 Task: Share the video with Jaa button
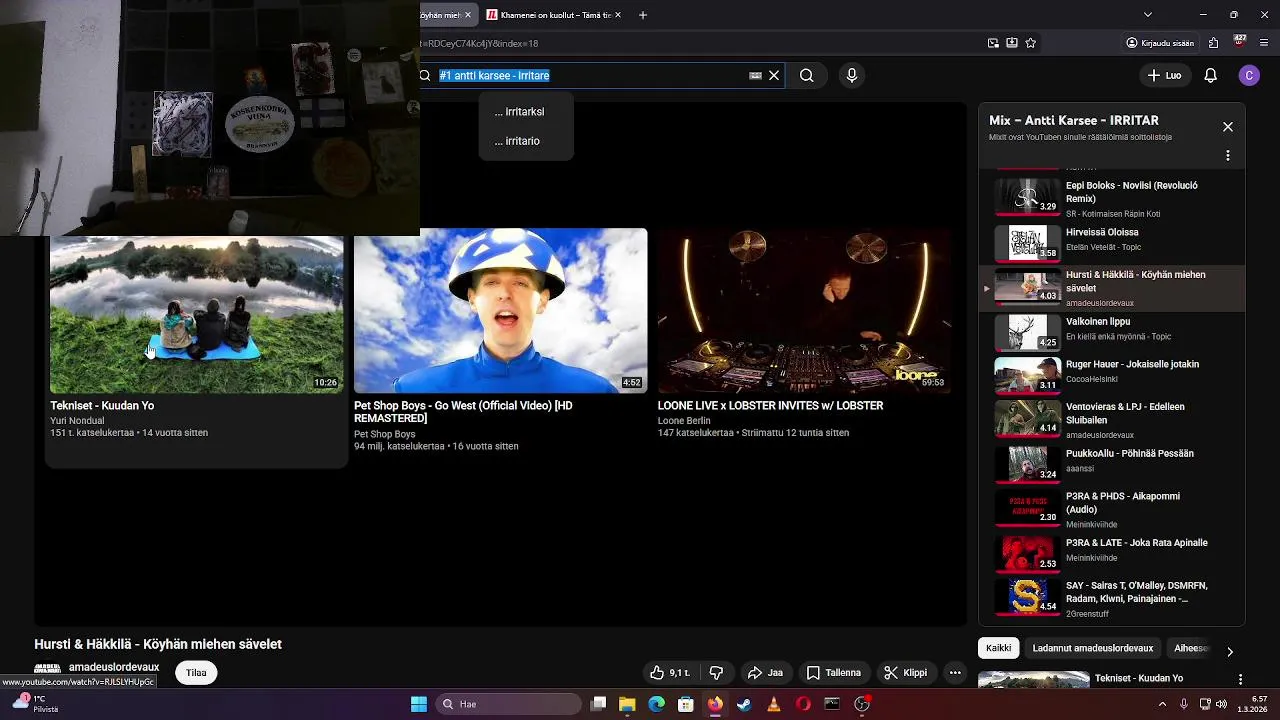tap(765, 673)
